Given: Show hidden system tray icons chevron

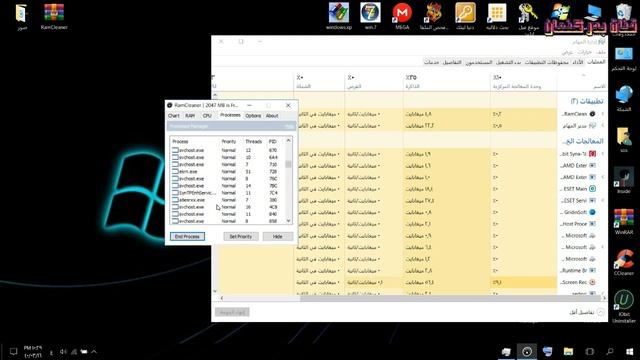Looking at the screenshot, I should point(94,352).
